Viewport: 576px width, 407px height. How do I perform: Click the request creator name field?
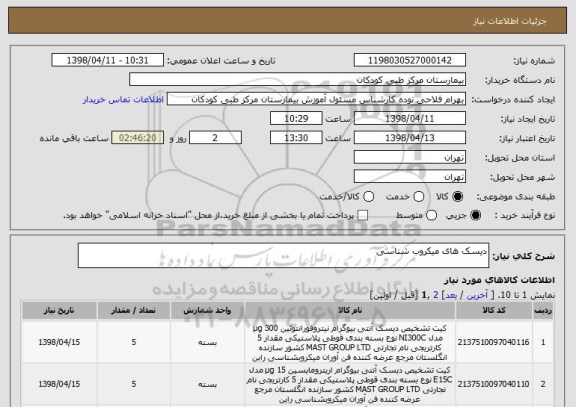click(316, 99)
